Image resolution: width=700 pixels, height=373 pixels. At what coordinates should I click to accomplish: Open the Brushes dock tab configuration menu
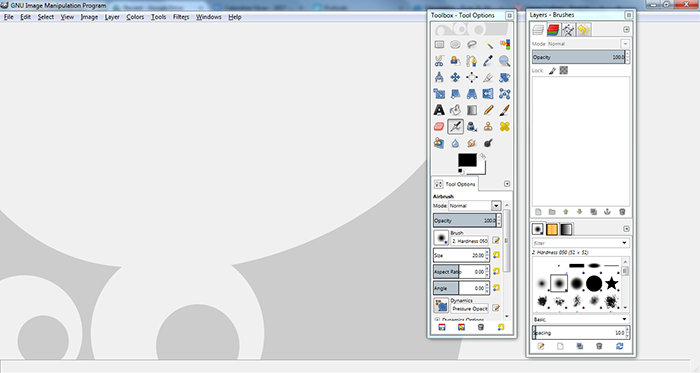click(x=626, y=229)
